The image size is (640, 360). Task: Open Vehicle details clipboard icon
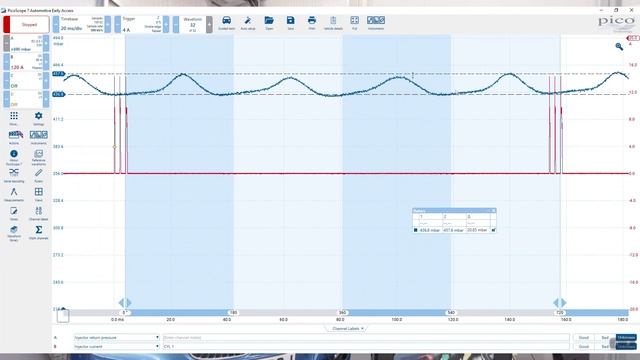click(x=333, y=23)
